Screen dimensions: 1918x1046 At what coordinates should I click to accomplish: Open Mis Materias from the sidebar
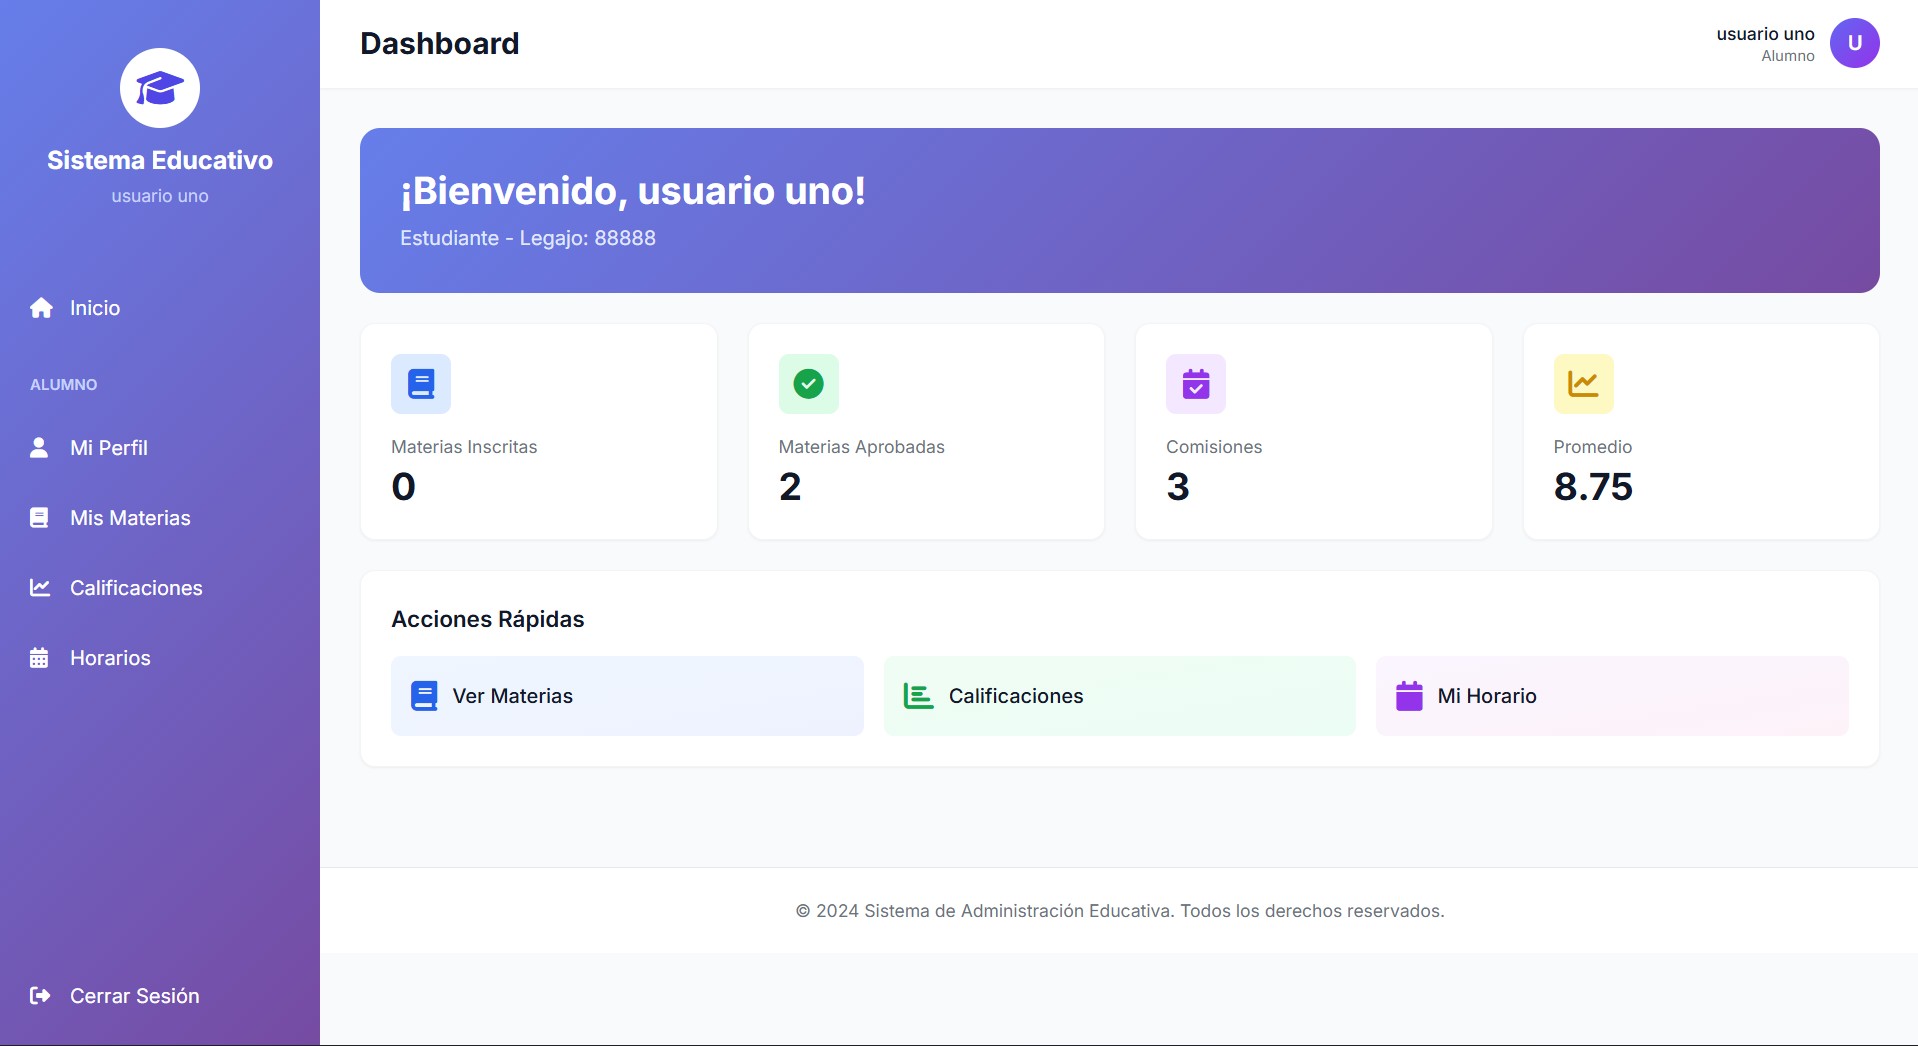pos(130,517)
